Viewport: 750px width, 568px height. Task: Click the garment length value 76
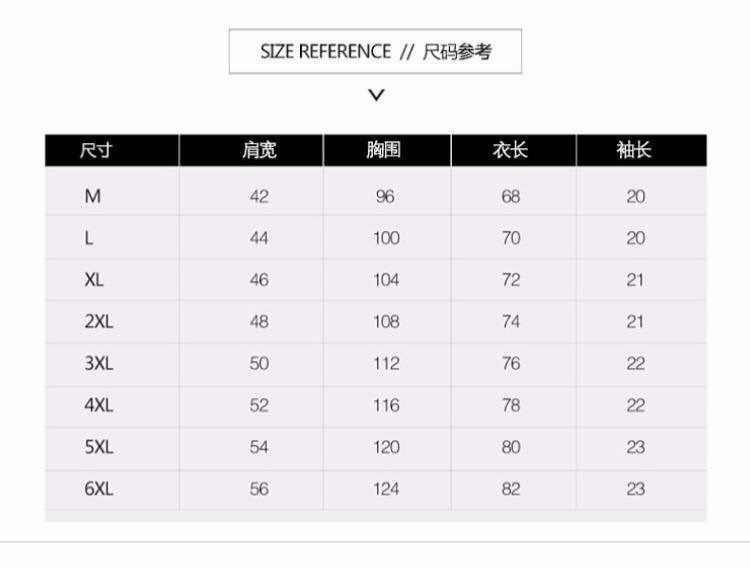[x=511, y=364]
